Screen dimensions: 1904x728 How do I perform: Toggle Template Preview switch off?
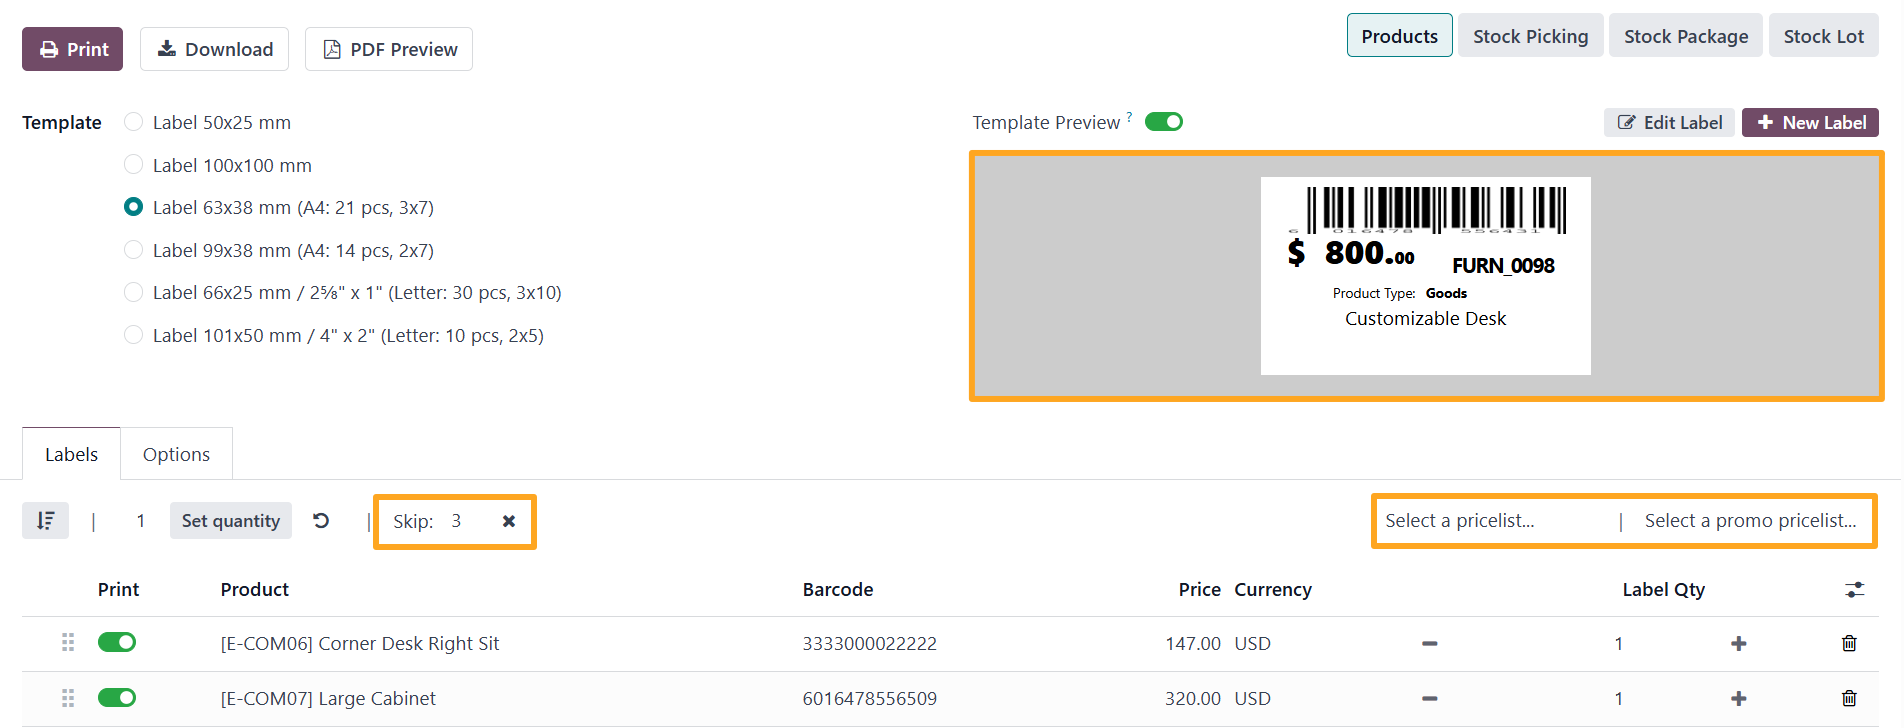[1164, 122]
